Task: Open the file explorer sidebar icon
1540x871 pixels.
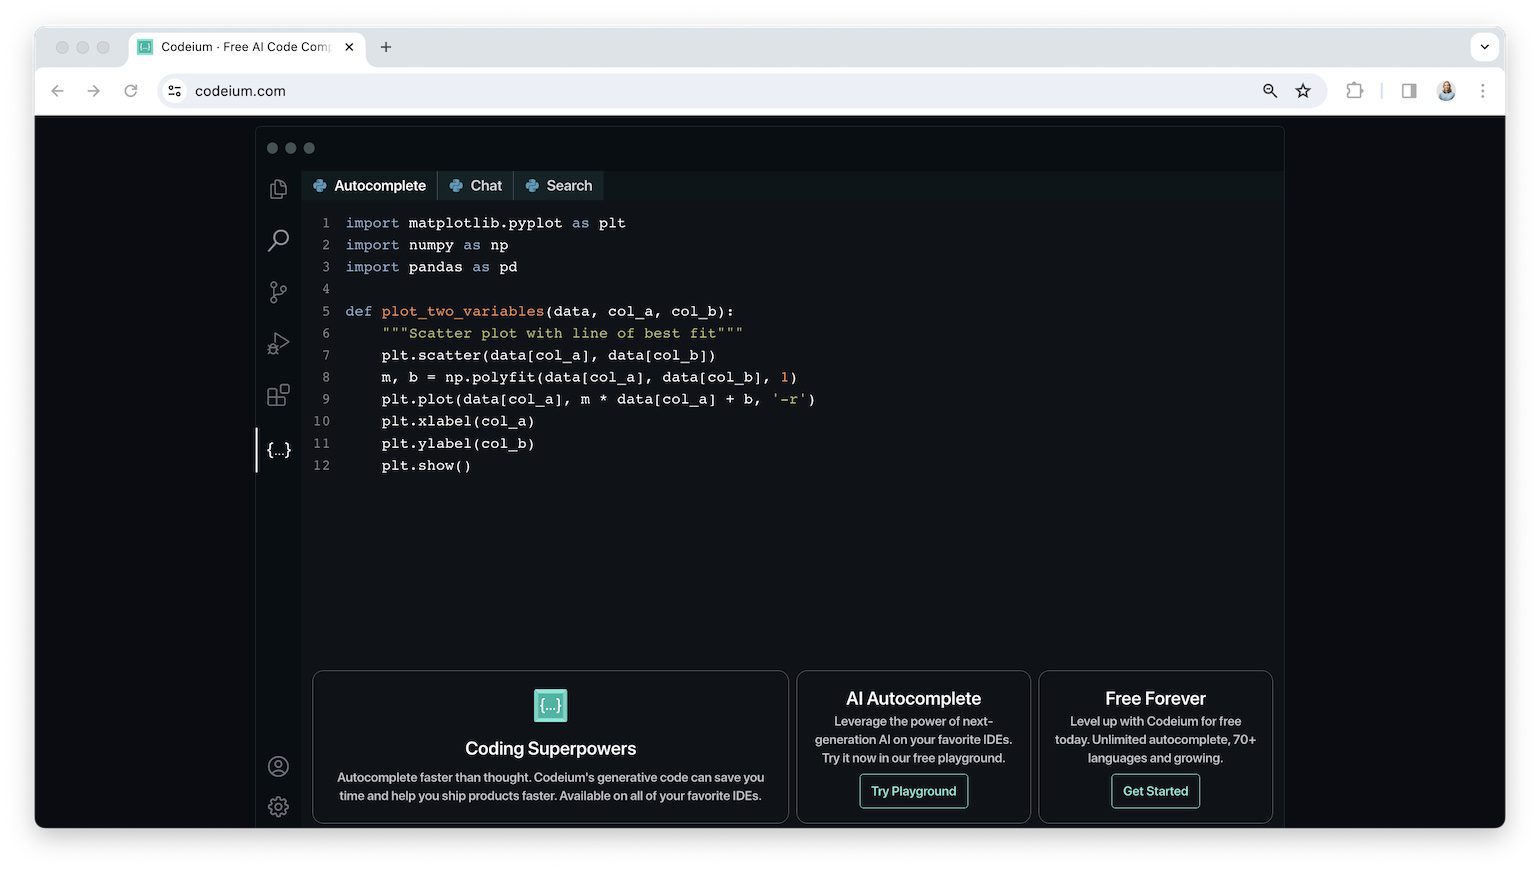Action: pos(278,188)
